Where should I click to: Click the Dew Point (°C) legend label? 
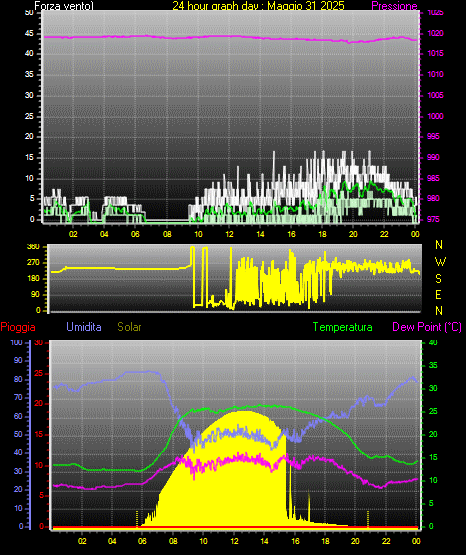pos(427,327)
